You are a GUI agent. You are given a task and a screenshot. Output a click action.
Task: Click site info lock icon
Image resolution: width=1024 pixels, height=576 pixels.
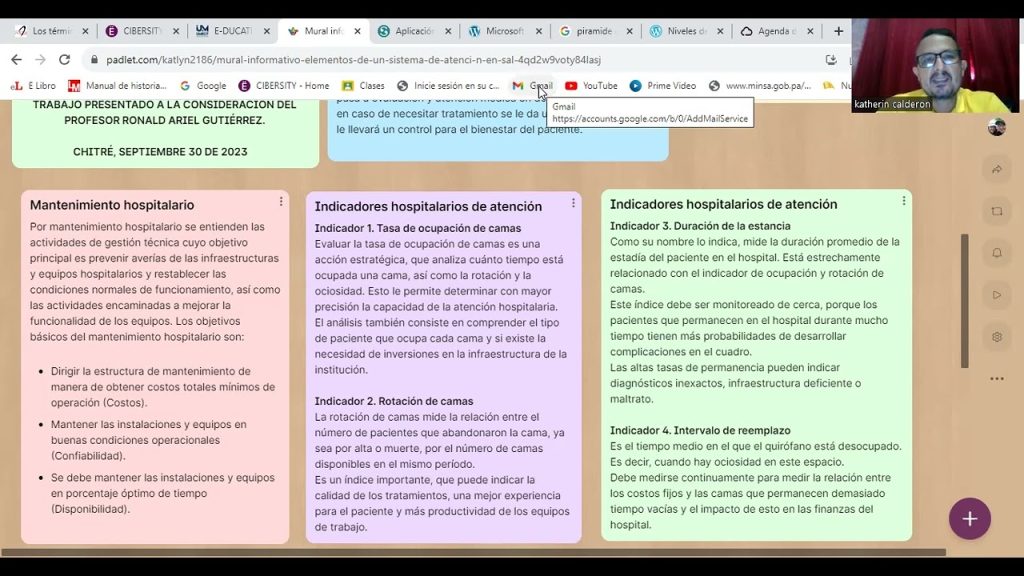(94, 59)
